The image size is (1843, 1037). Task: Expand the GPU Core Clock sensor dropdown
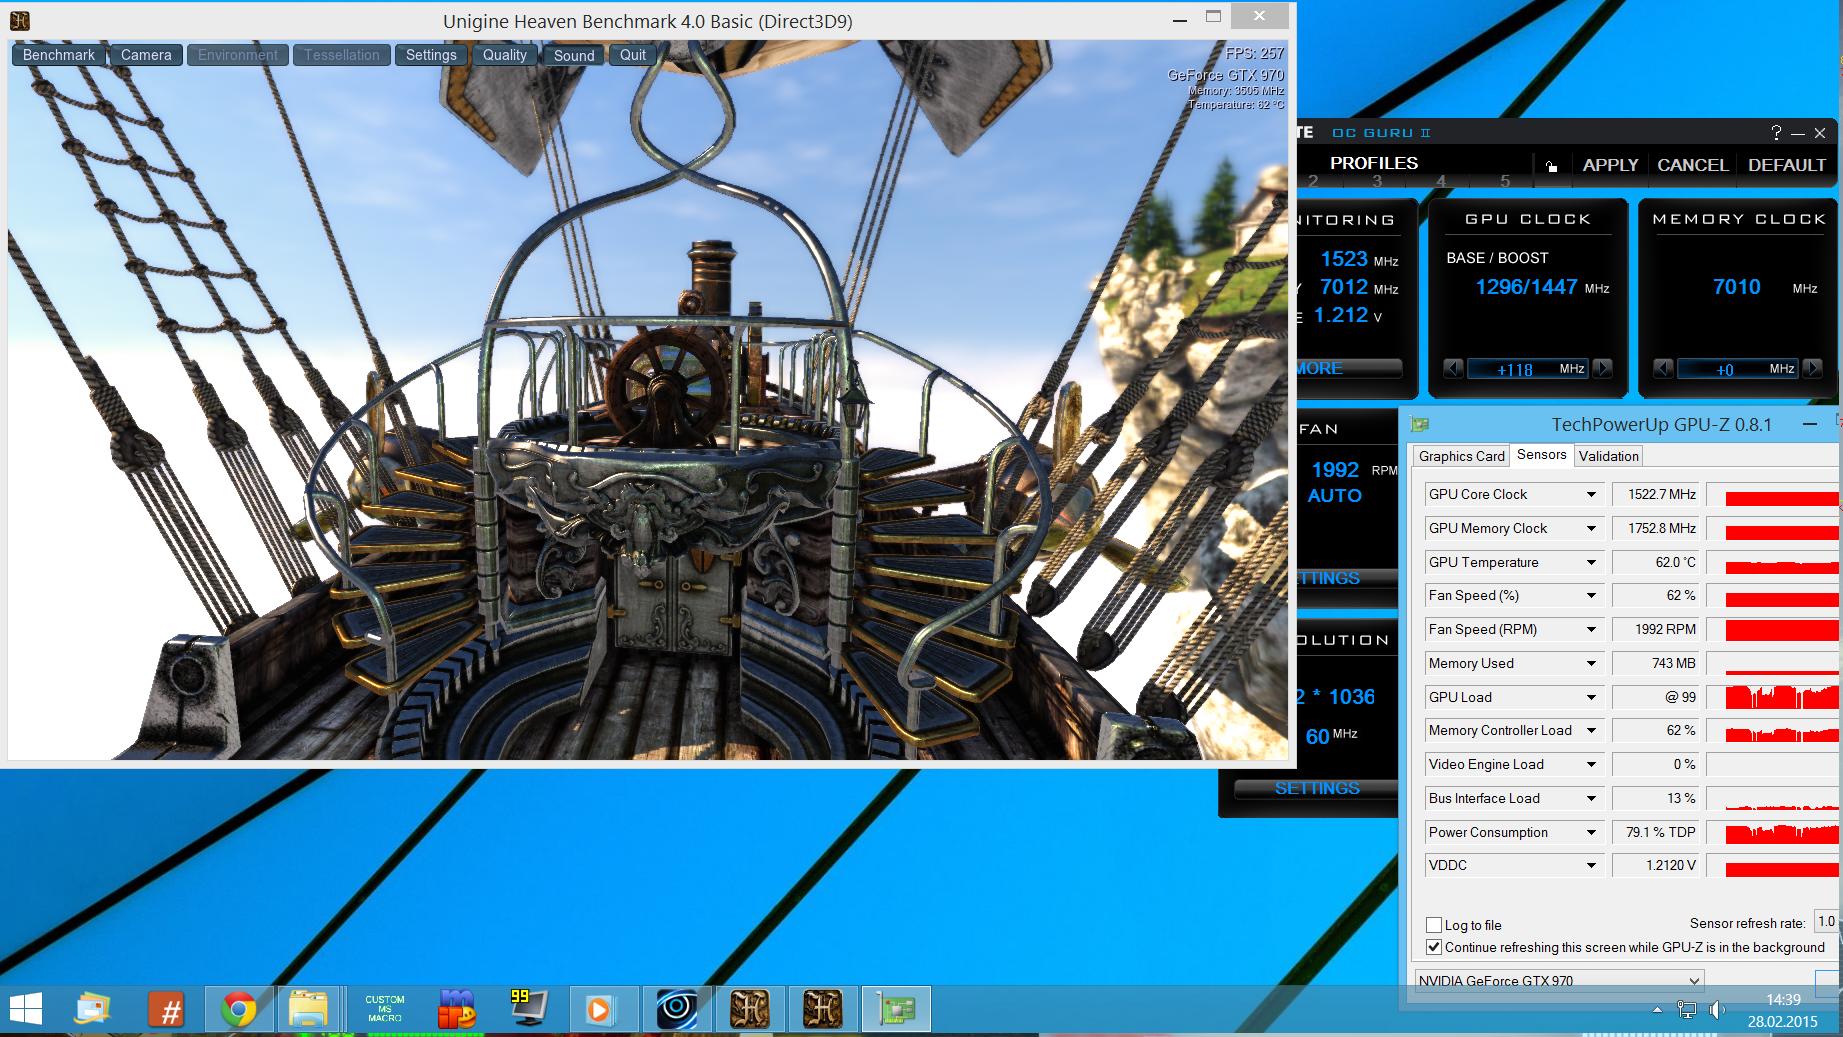click(1591, 495)
